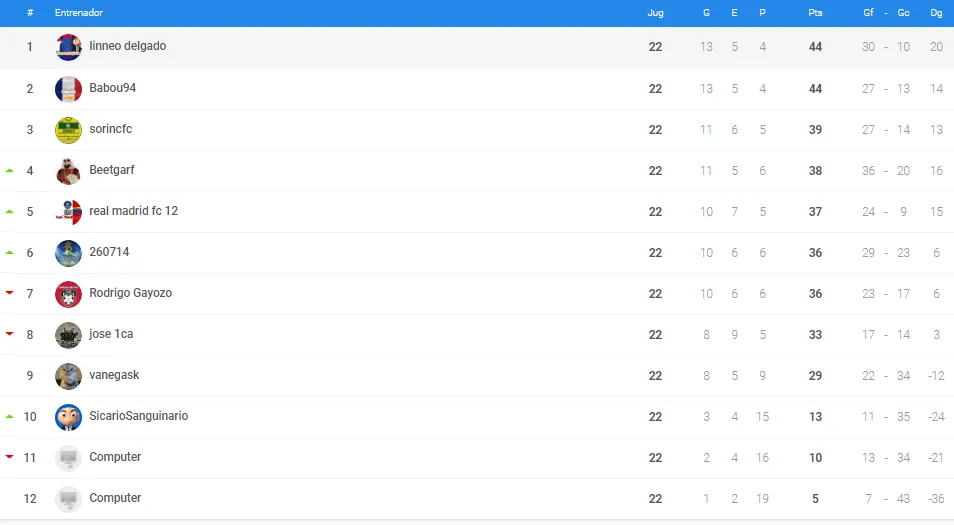
Task: Click real madrid fc 12's 37 points
Action: [815, 212]
